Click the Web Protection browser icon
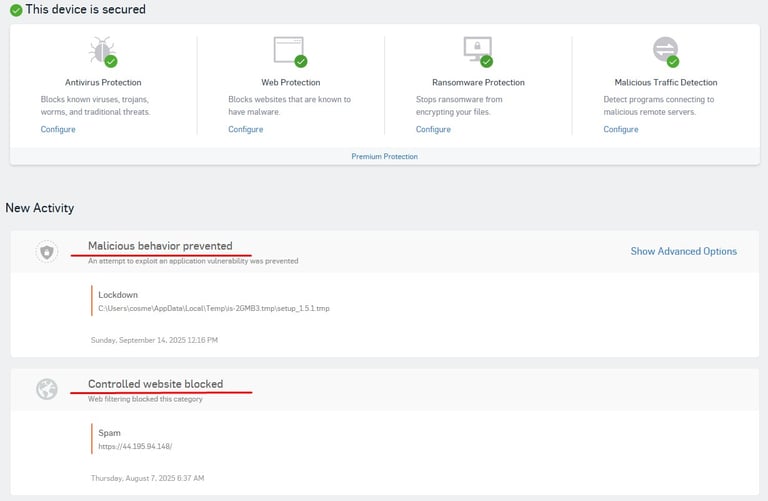Screen dimensions: 768x501 pyautogui.click(x=289, y=50)
